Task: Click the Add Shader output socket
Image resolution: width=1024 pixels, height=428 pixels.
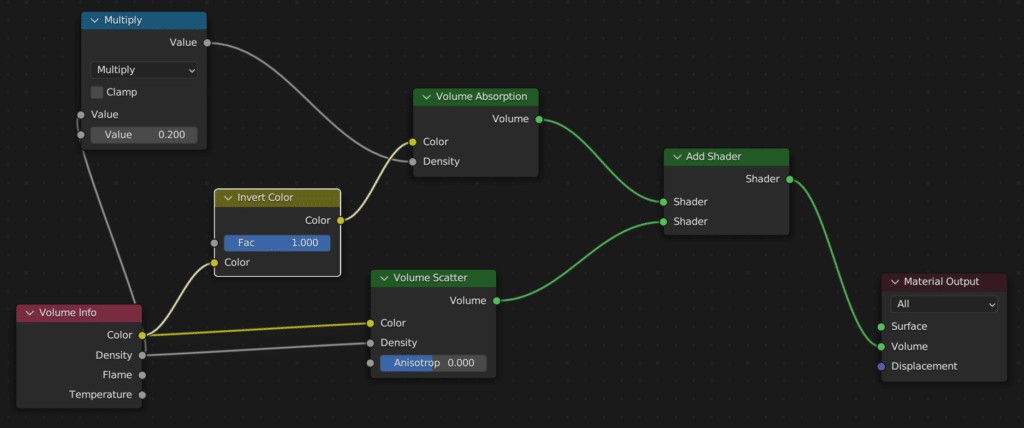Action: pyautogui.click(x=789, y=180)
